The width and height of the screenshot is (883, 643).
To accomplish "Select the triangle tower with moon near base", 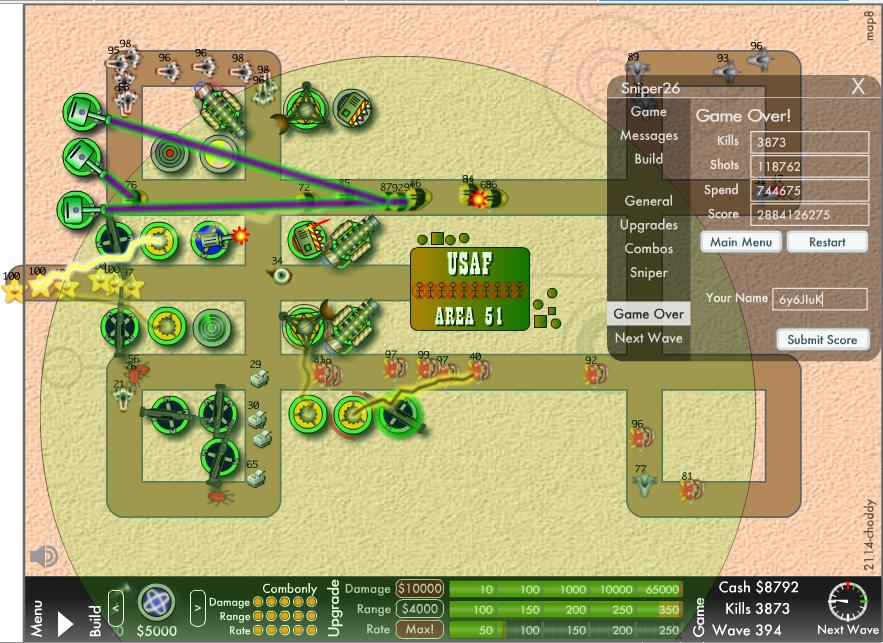I will [304, 325].
